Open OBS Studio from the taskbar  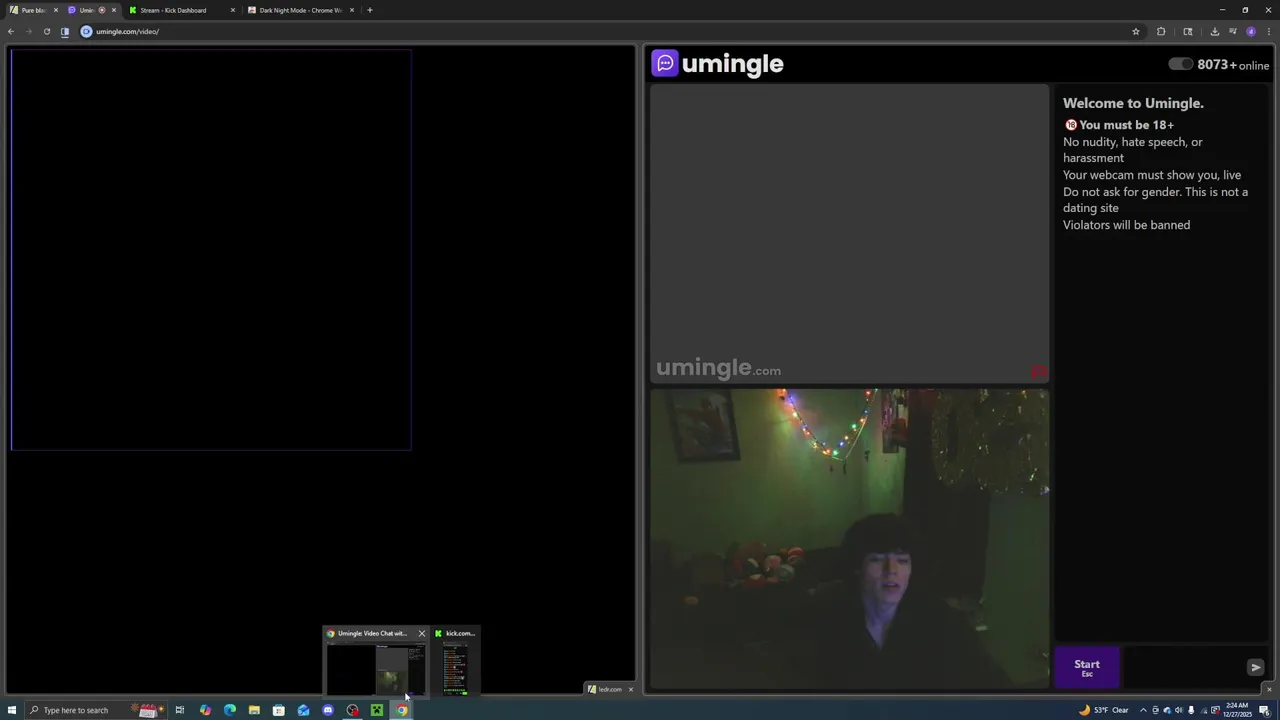(352, 710)
